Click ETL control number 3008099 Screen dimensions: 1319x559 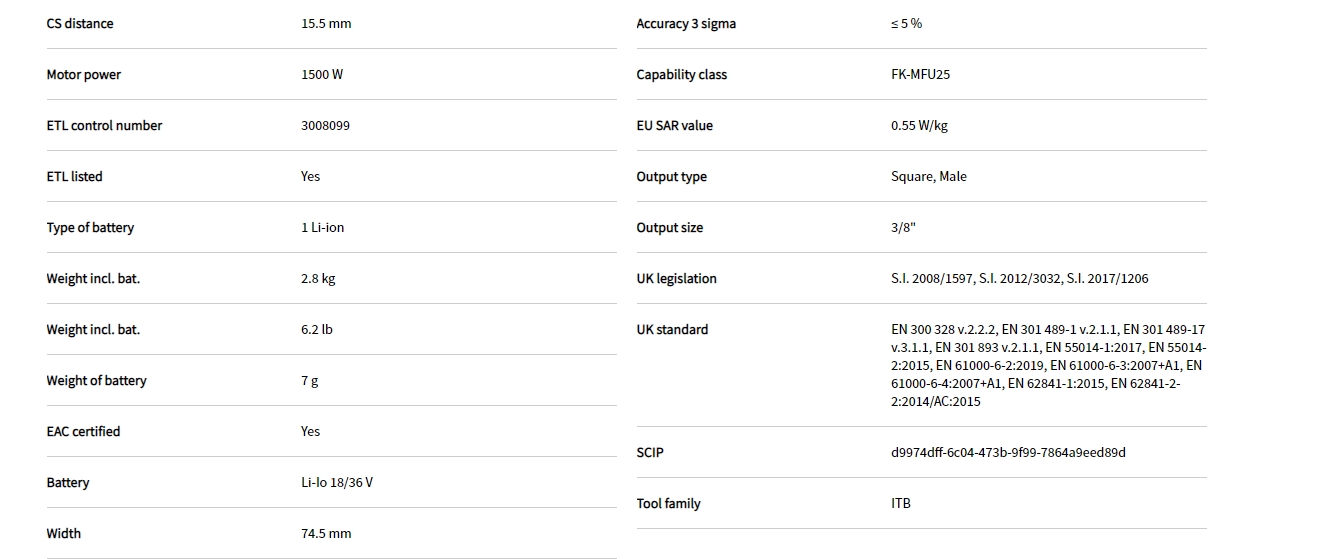pos(325,126)
